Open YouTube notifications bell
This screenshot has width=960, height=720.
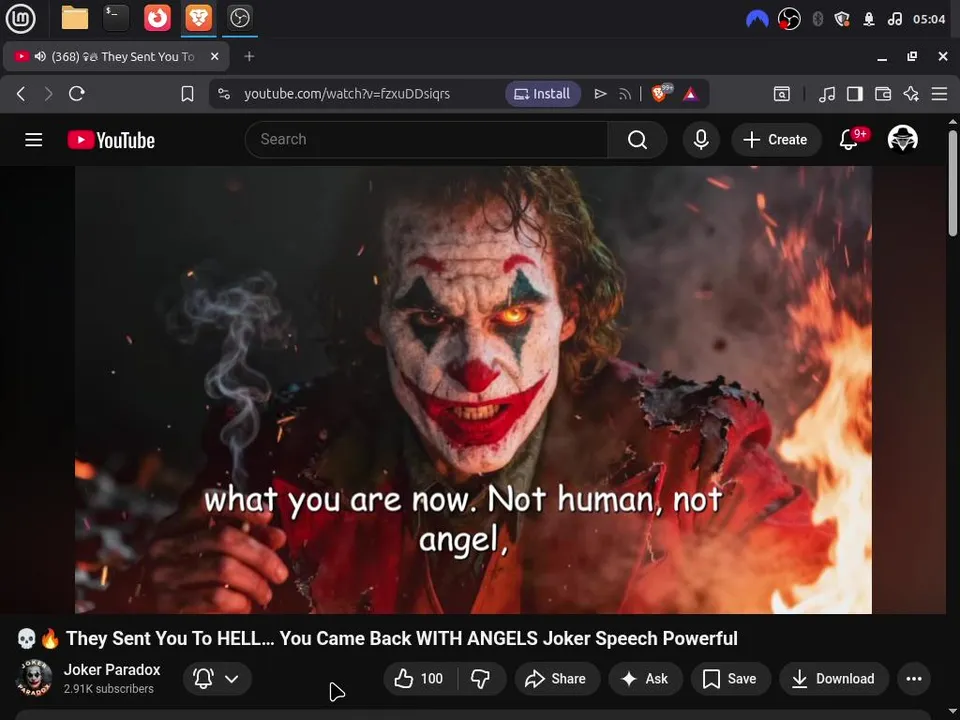pos(849,140)
